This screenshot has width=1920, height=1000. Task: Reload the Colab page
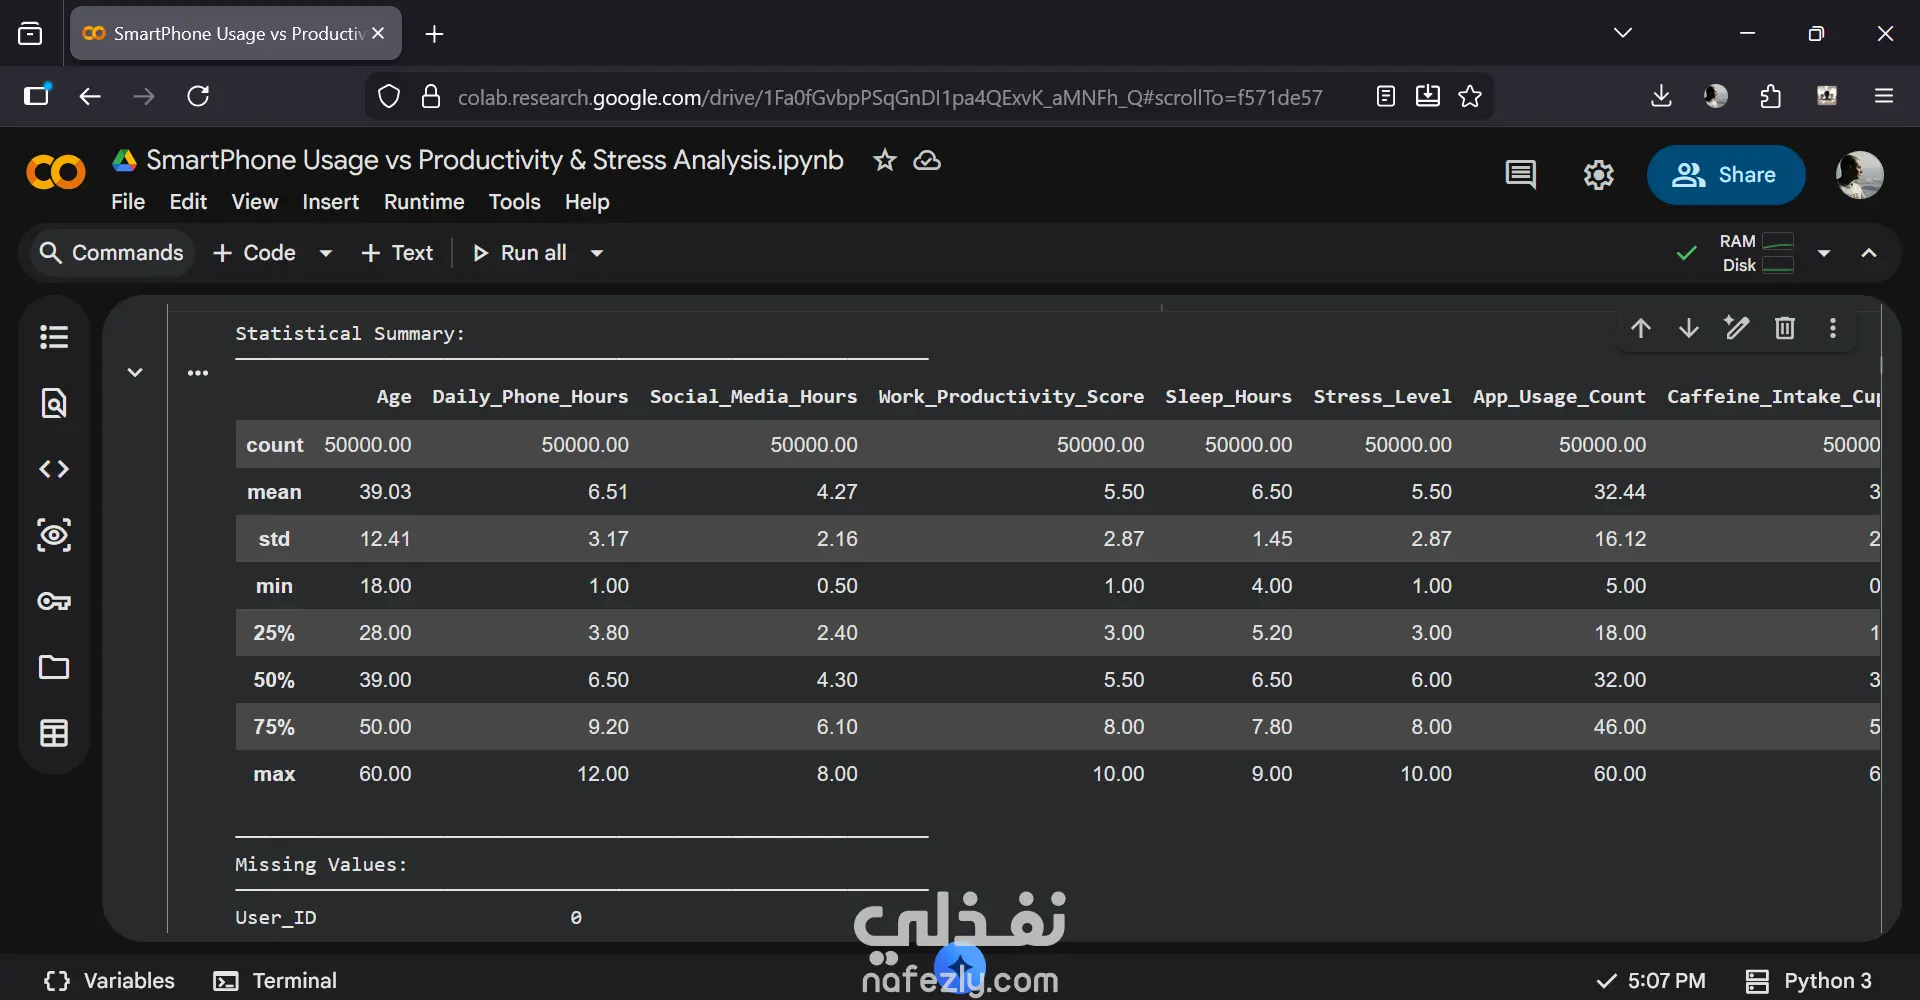[198, 96]
